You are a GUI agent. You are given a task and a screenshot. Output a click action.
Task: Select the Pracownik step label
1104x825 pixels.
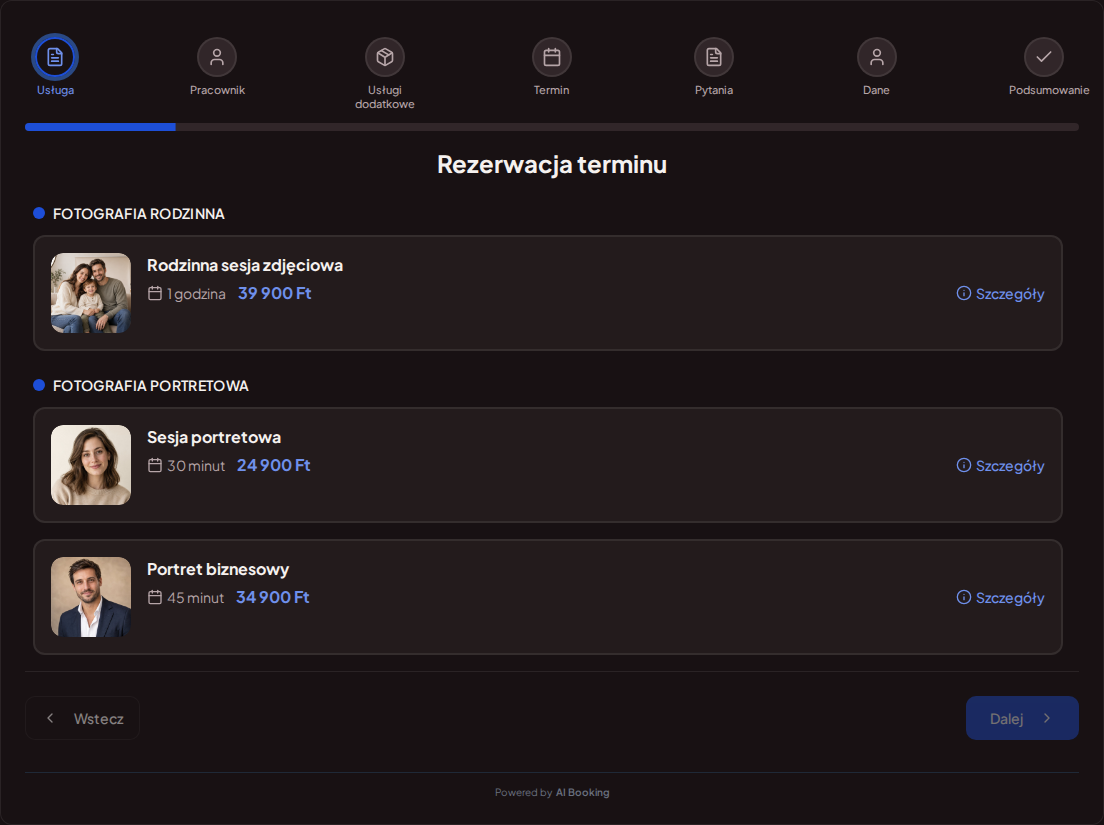pyautogui.click(x=217, y=90)
